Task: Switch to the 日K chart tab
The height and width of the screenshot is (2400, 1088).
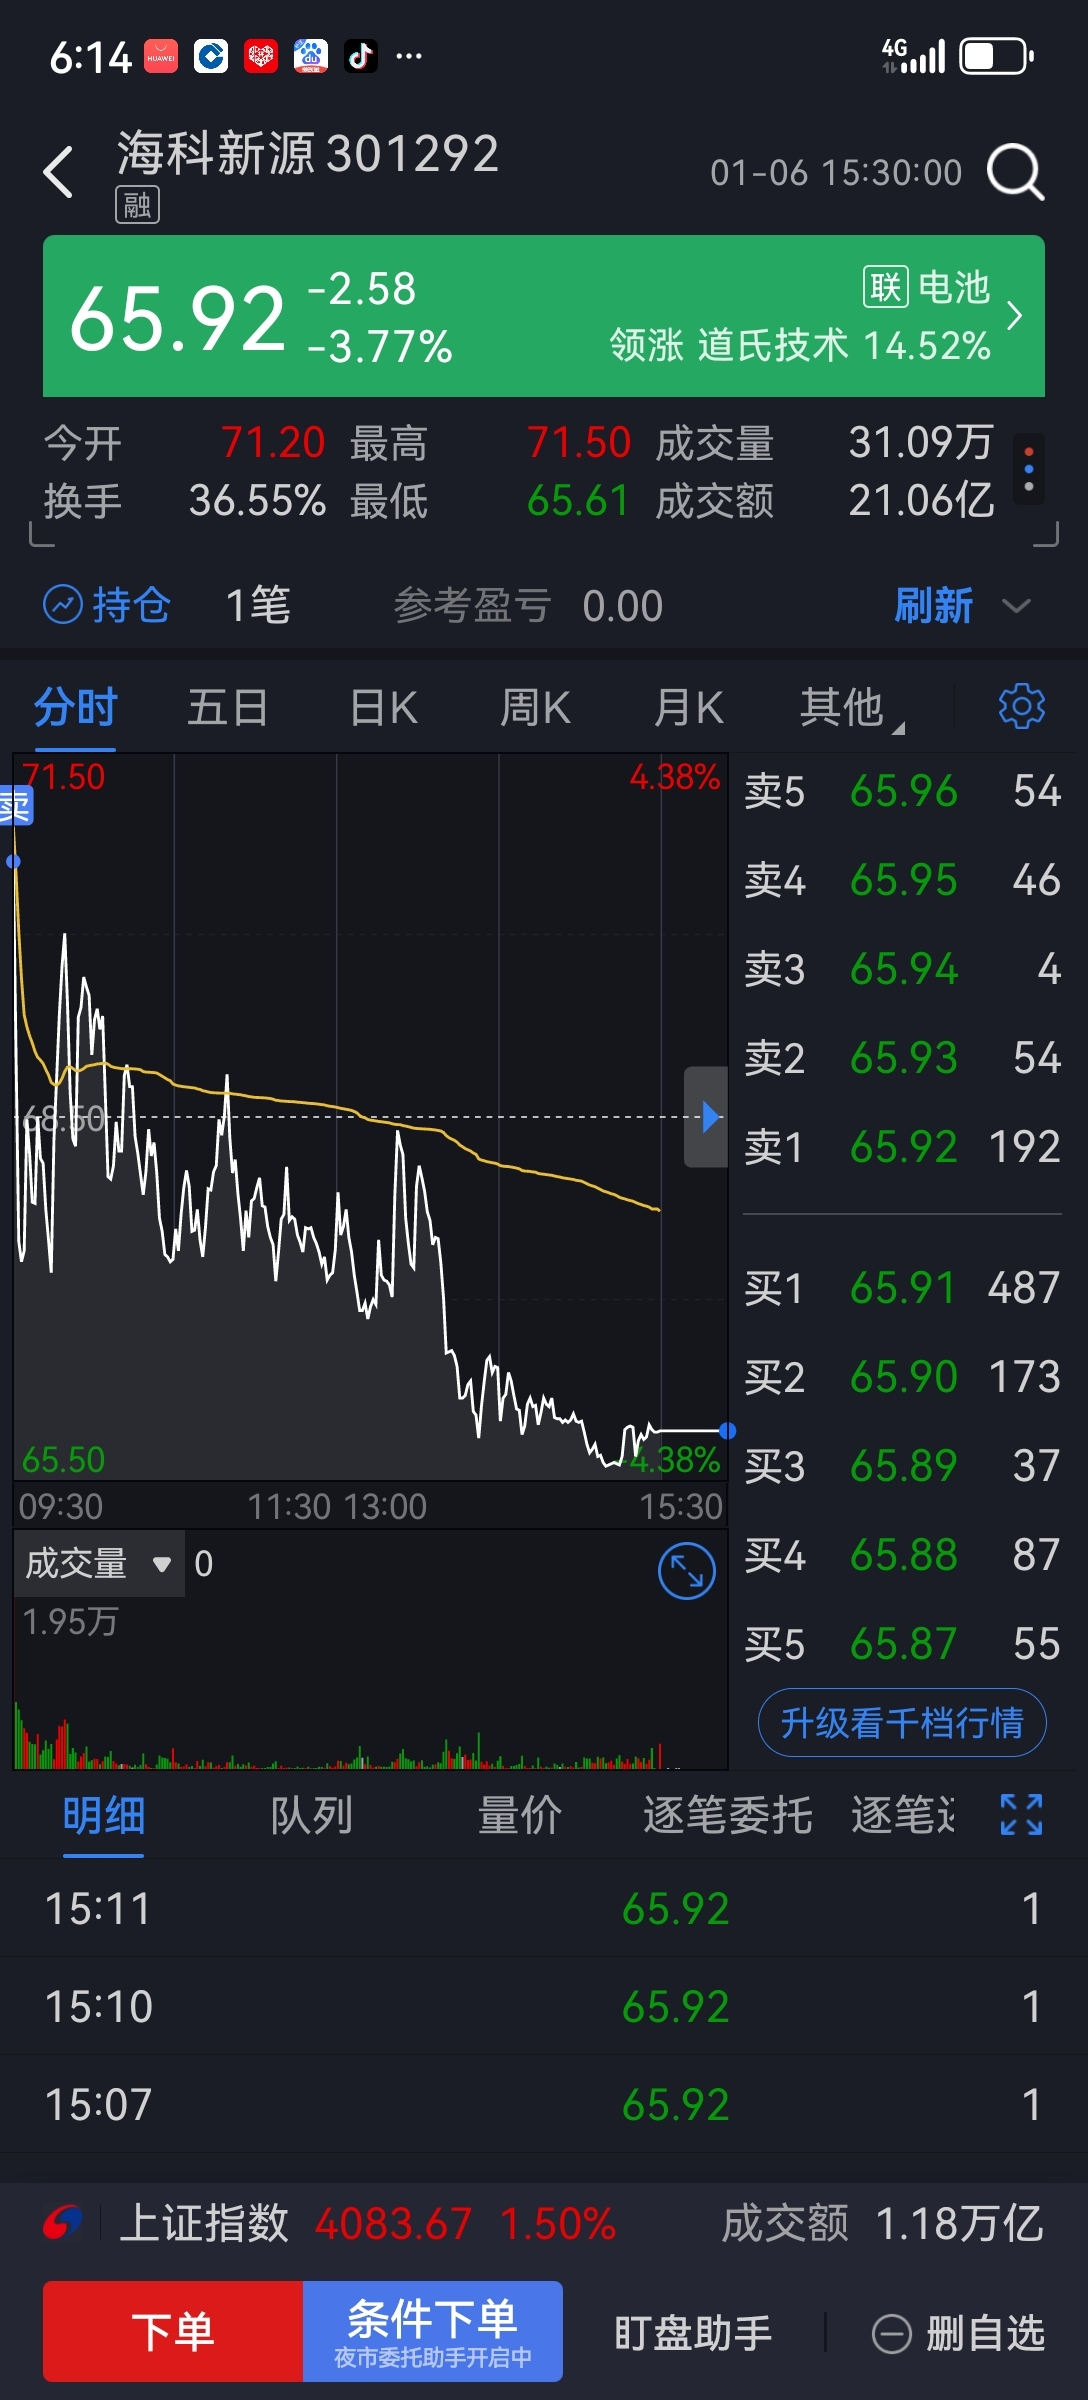Action: tap(384, 708)
